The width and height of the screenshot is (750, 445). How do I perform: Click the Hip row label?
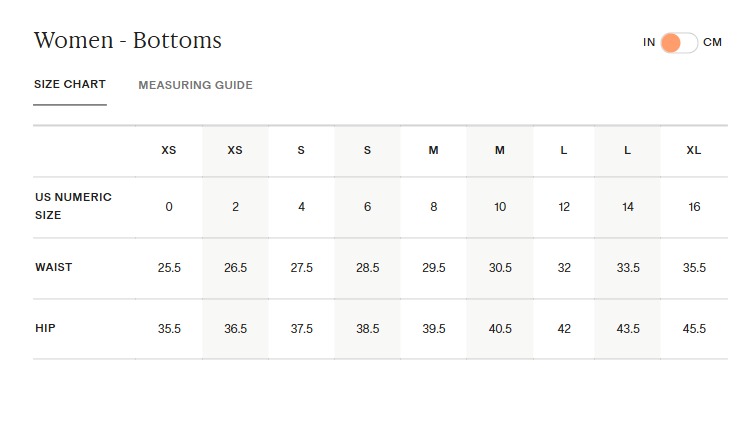coord(45,328)
